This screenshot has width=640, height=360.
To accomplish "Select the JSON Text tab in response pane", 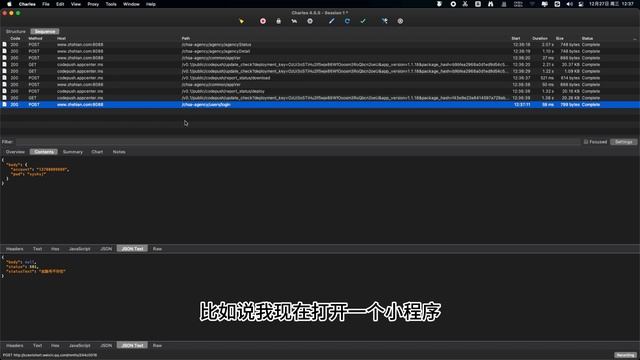I will pos(132,345).
